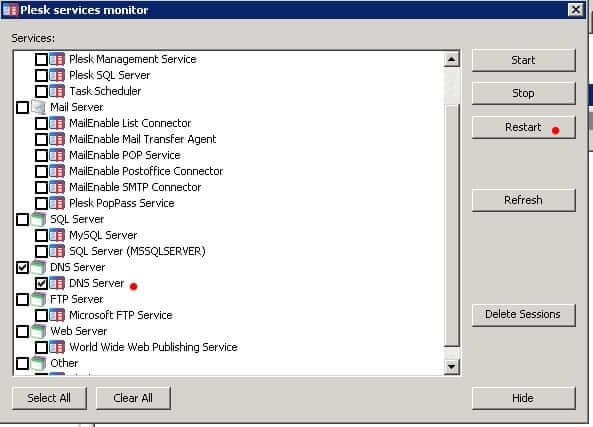Screen dimensions: 593x427
Task: Click the Delete Sessions button
Action: point(523,315)
